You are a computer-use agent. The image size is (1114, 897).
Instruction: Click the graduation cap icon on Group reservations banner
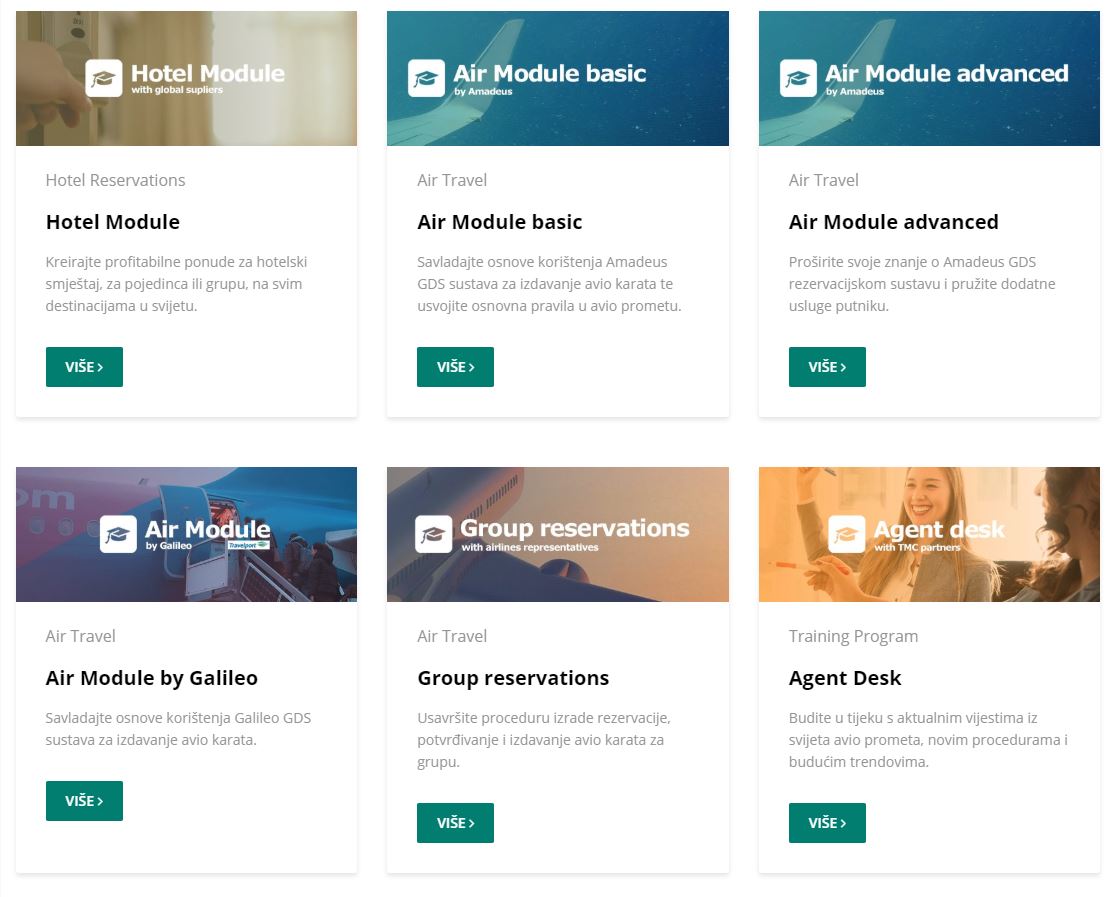(x=433, y=534)
